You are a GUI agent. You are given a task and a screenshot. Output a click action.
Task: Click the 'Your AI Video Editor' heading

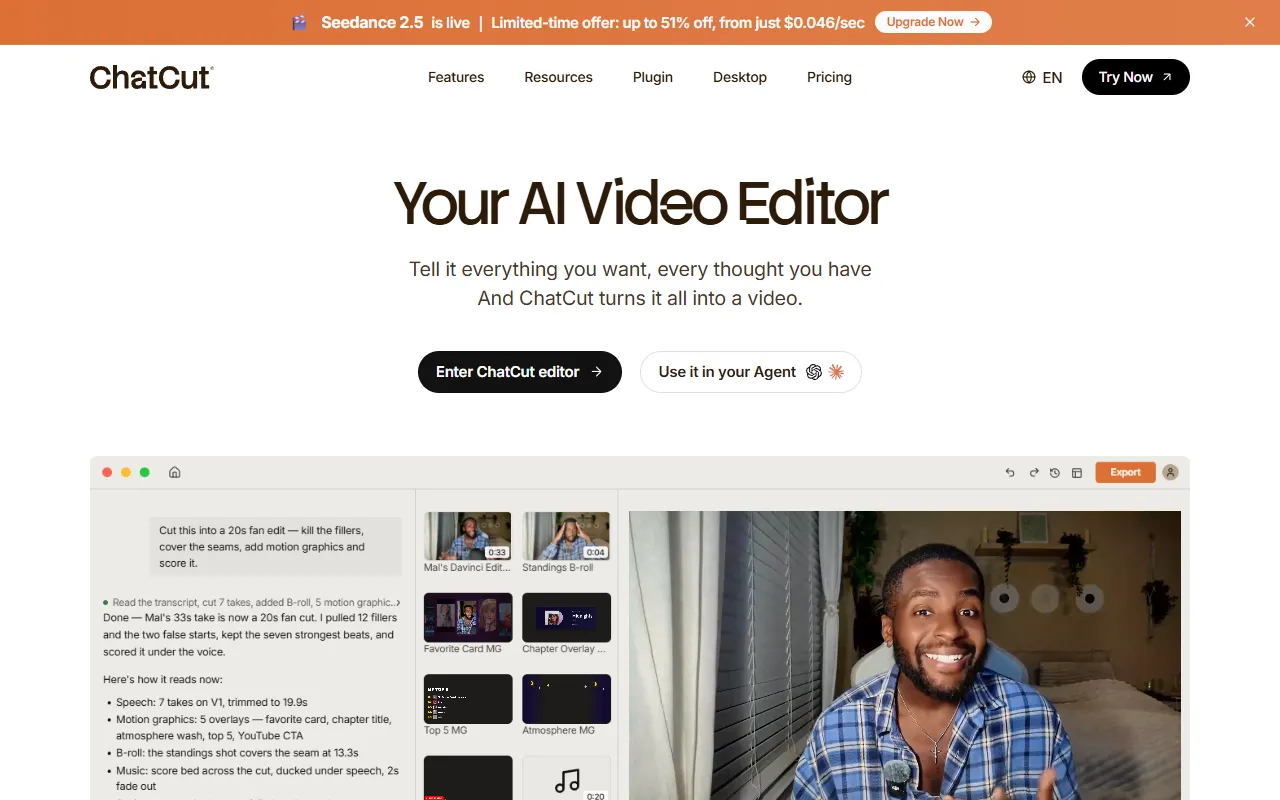point(640,203)
